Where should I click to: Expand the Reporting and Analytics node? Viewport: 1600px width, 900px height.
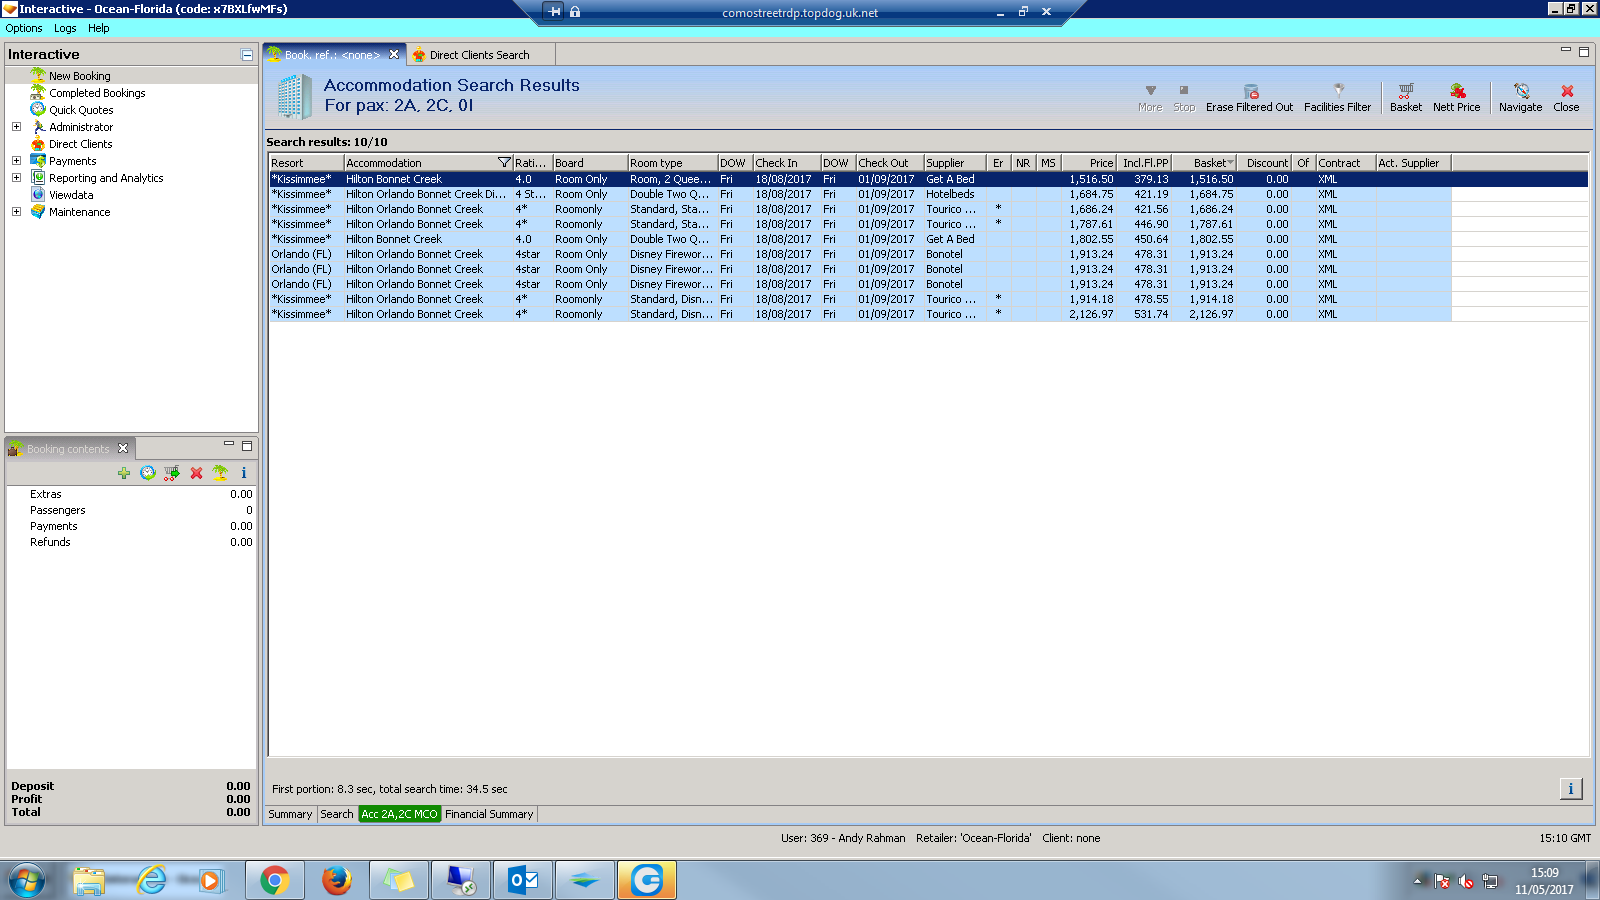(16, 178)
